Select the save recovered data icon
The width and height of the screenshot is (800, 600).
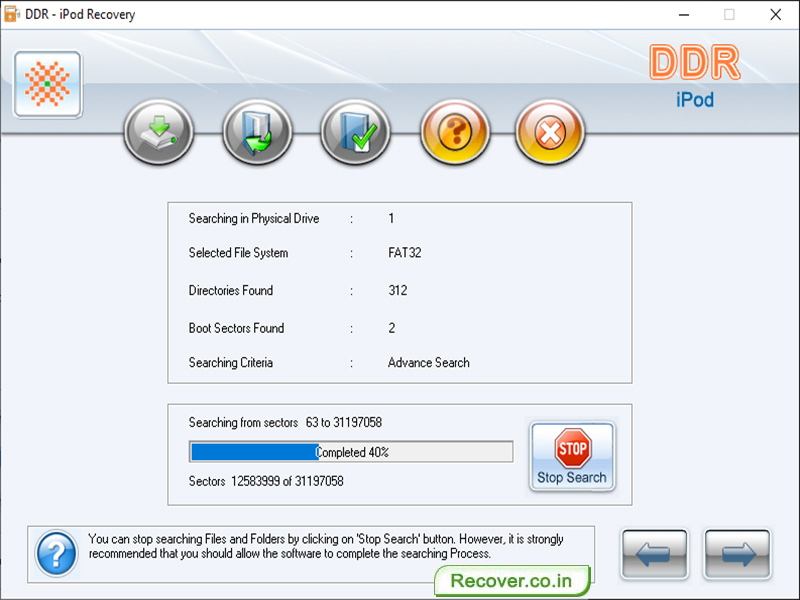(158, 131)
